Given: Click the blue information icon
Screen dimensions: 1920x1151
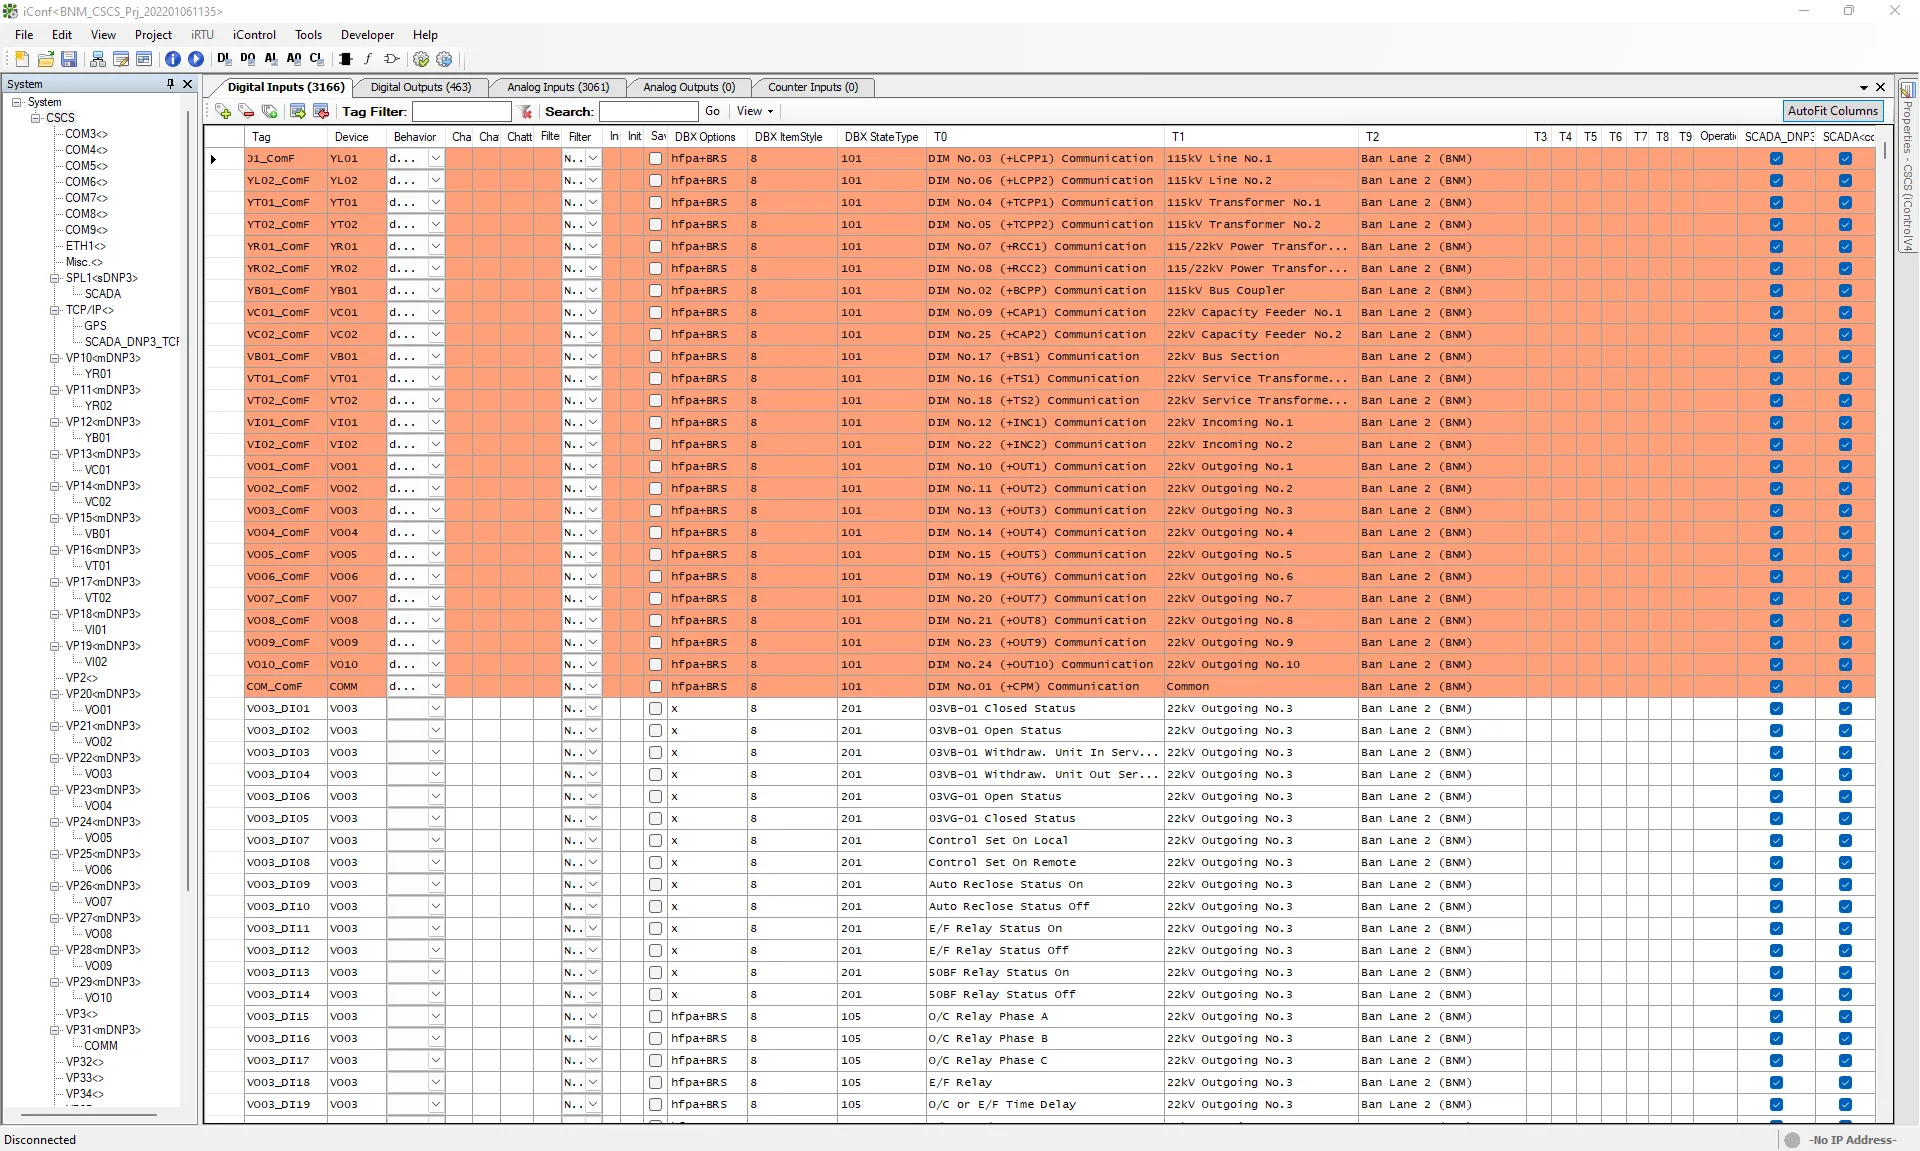Looking at the screenshot, I should (x=173, y=59).
